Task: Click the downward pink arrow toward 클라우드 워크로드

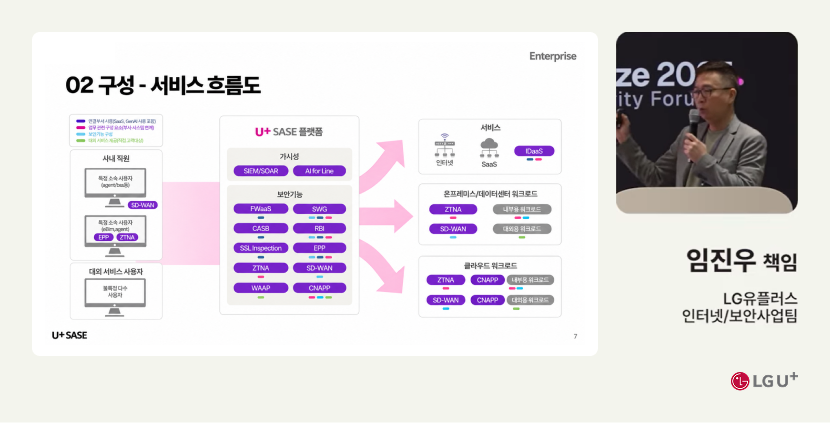Action: click(x=381, y=266)
